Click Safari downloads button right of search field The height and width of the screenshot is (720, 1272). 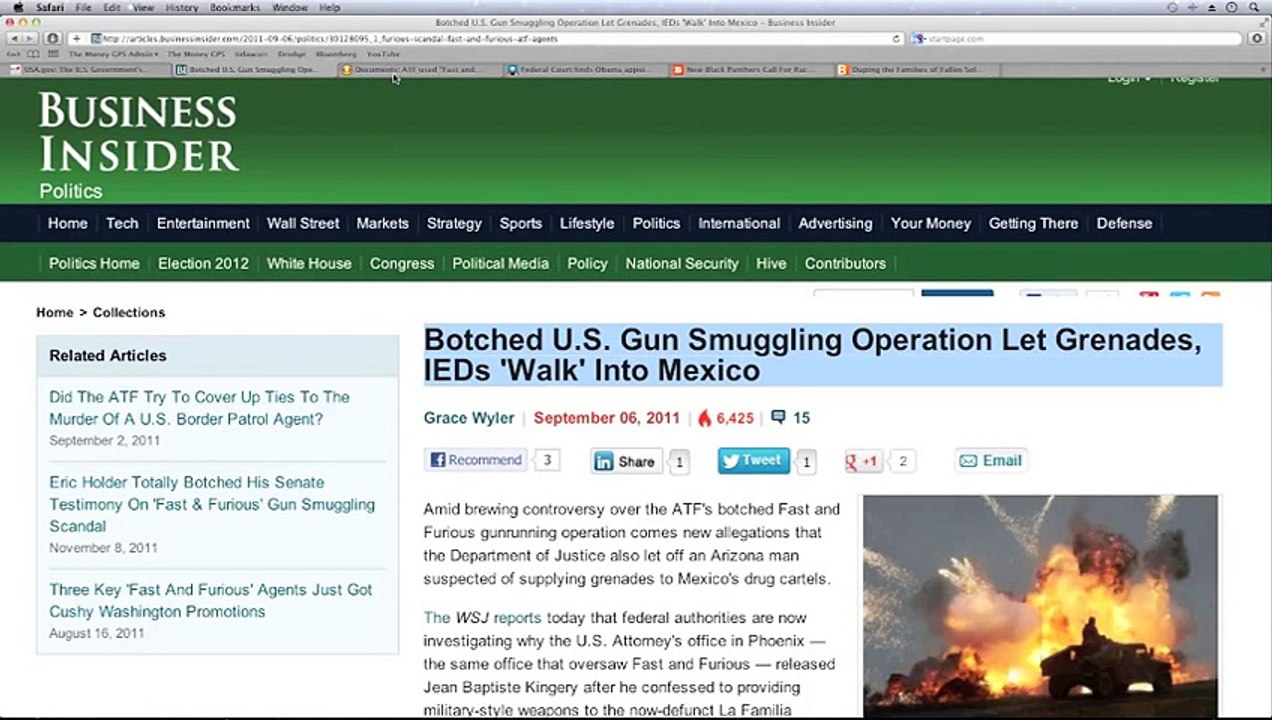(1257, 38)
